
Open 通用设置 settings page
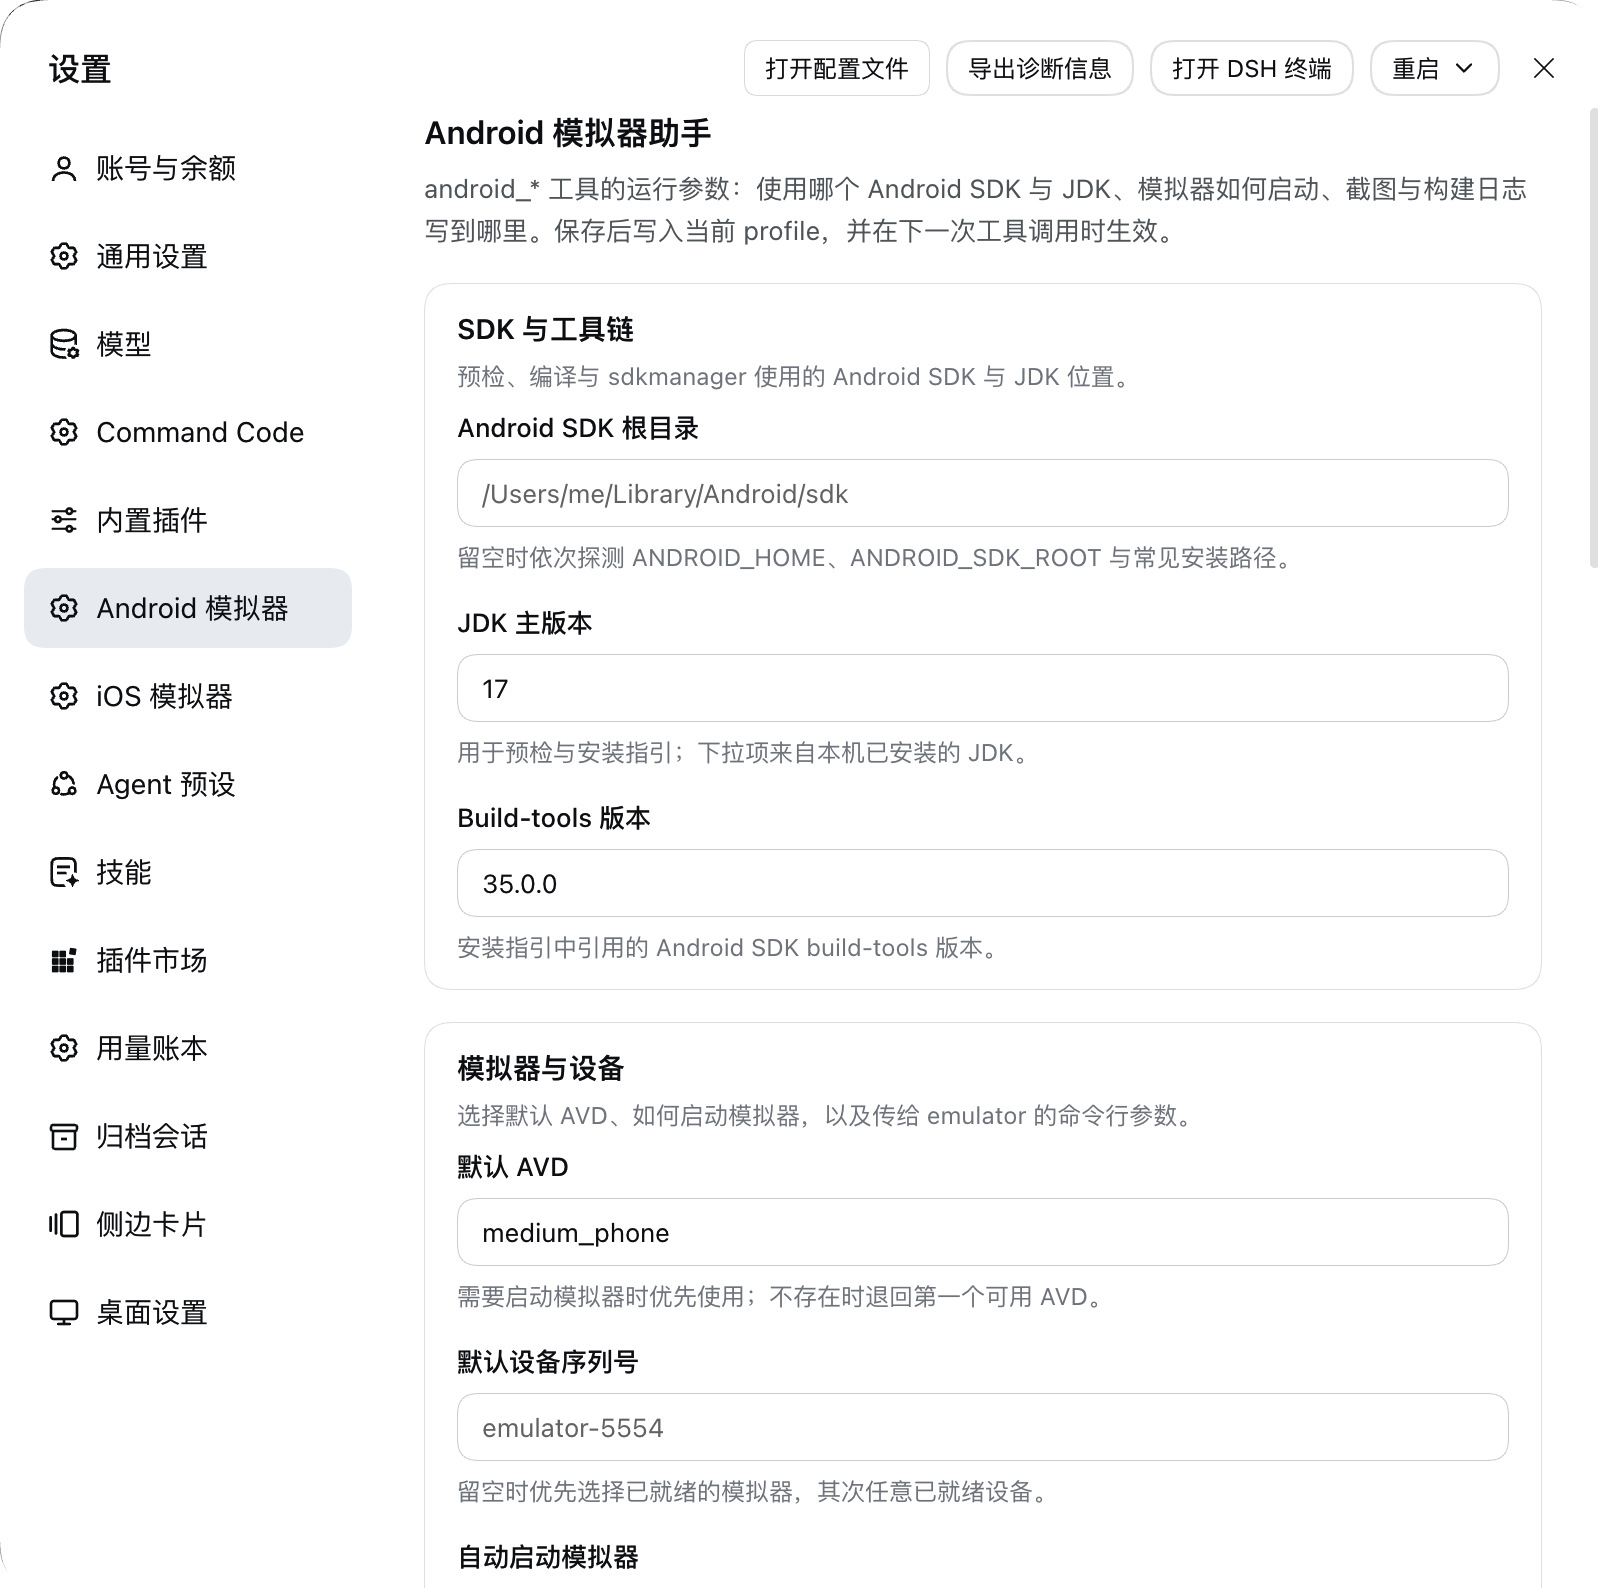(188, 257)
